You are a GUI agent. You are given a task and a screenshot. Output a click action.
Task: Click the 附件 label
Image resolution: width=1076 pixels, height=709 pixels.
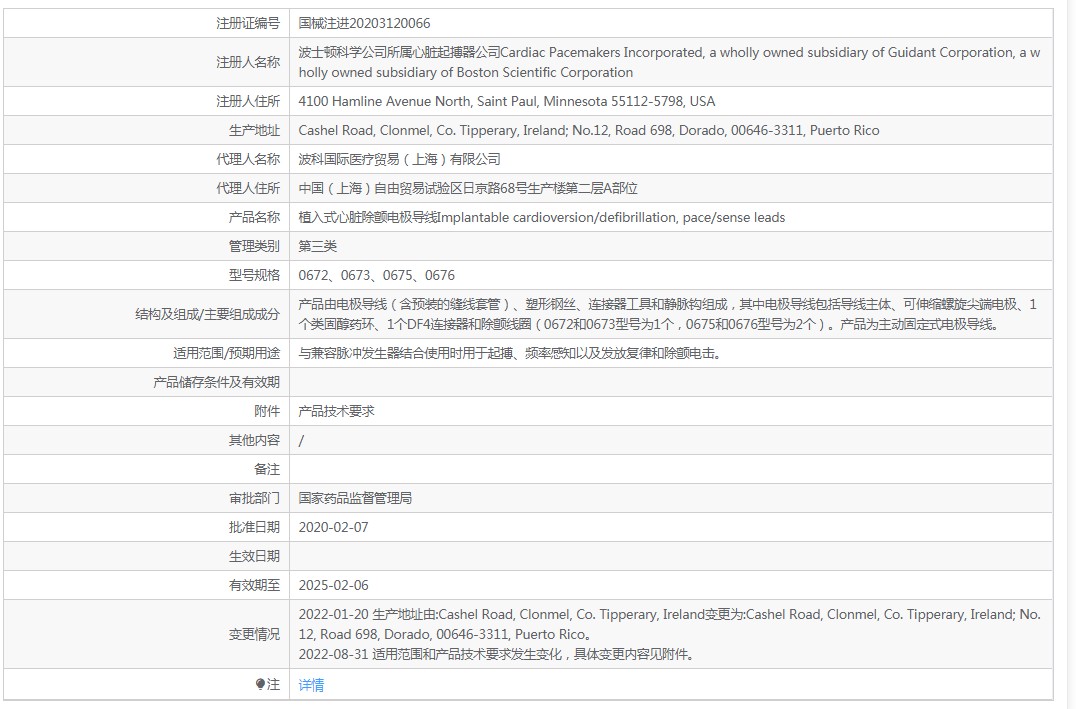(267, 411)
